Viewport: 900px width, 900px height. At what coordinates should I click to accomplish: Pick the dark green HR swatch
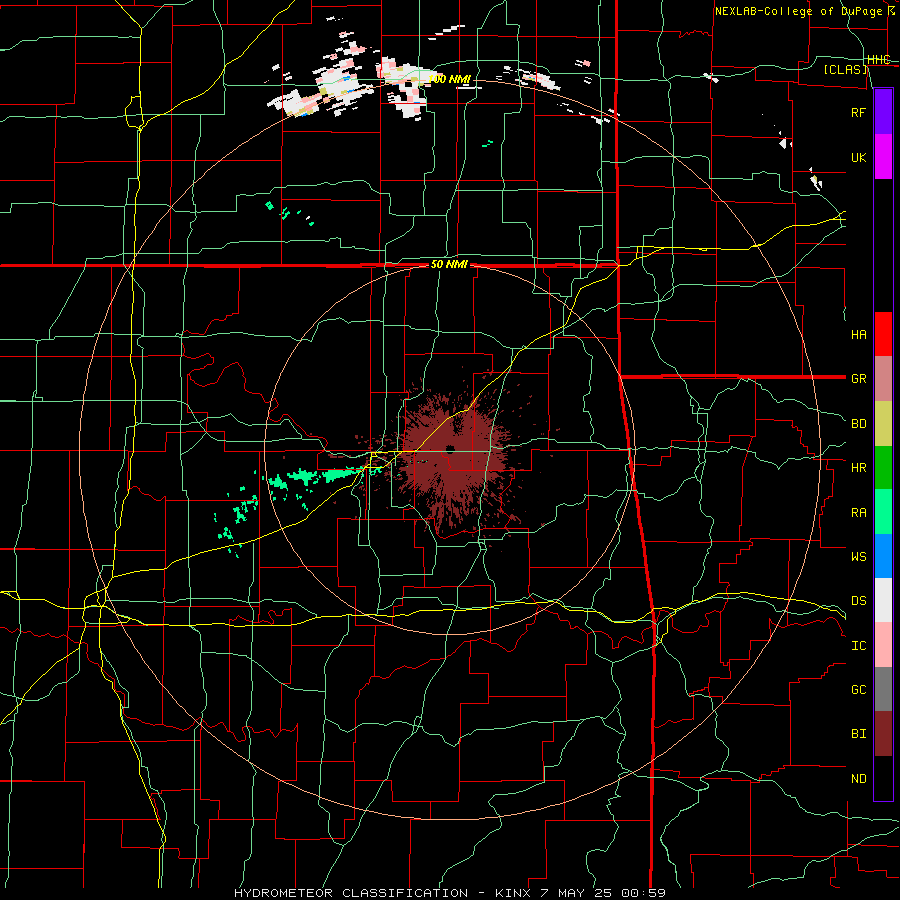click(883, 468)
